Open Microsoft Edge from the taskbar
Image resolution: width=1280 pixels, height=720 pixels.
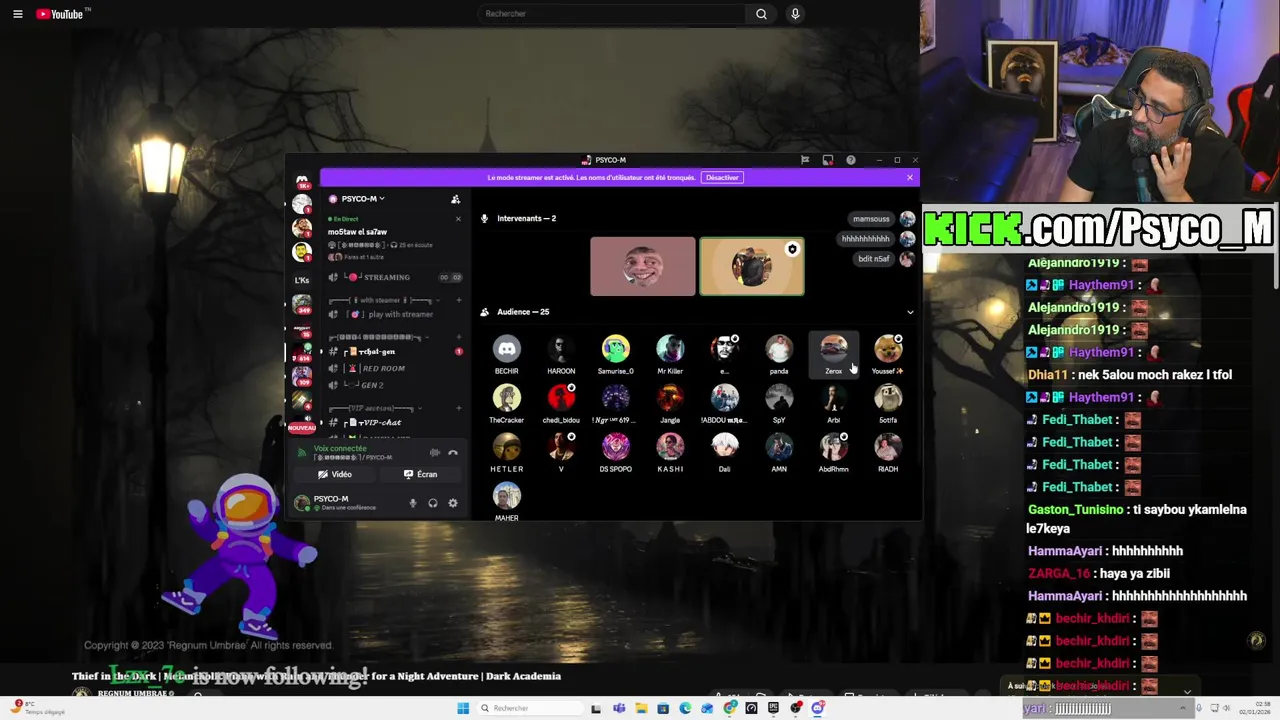point(685,708)
